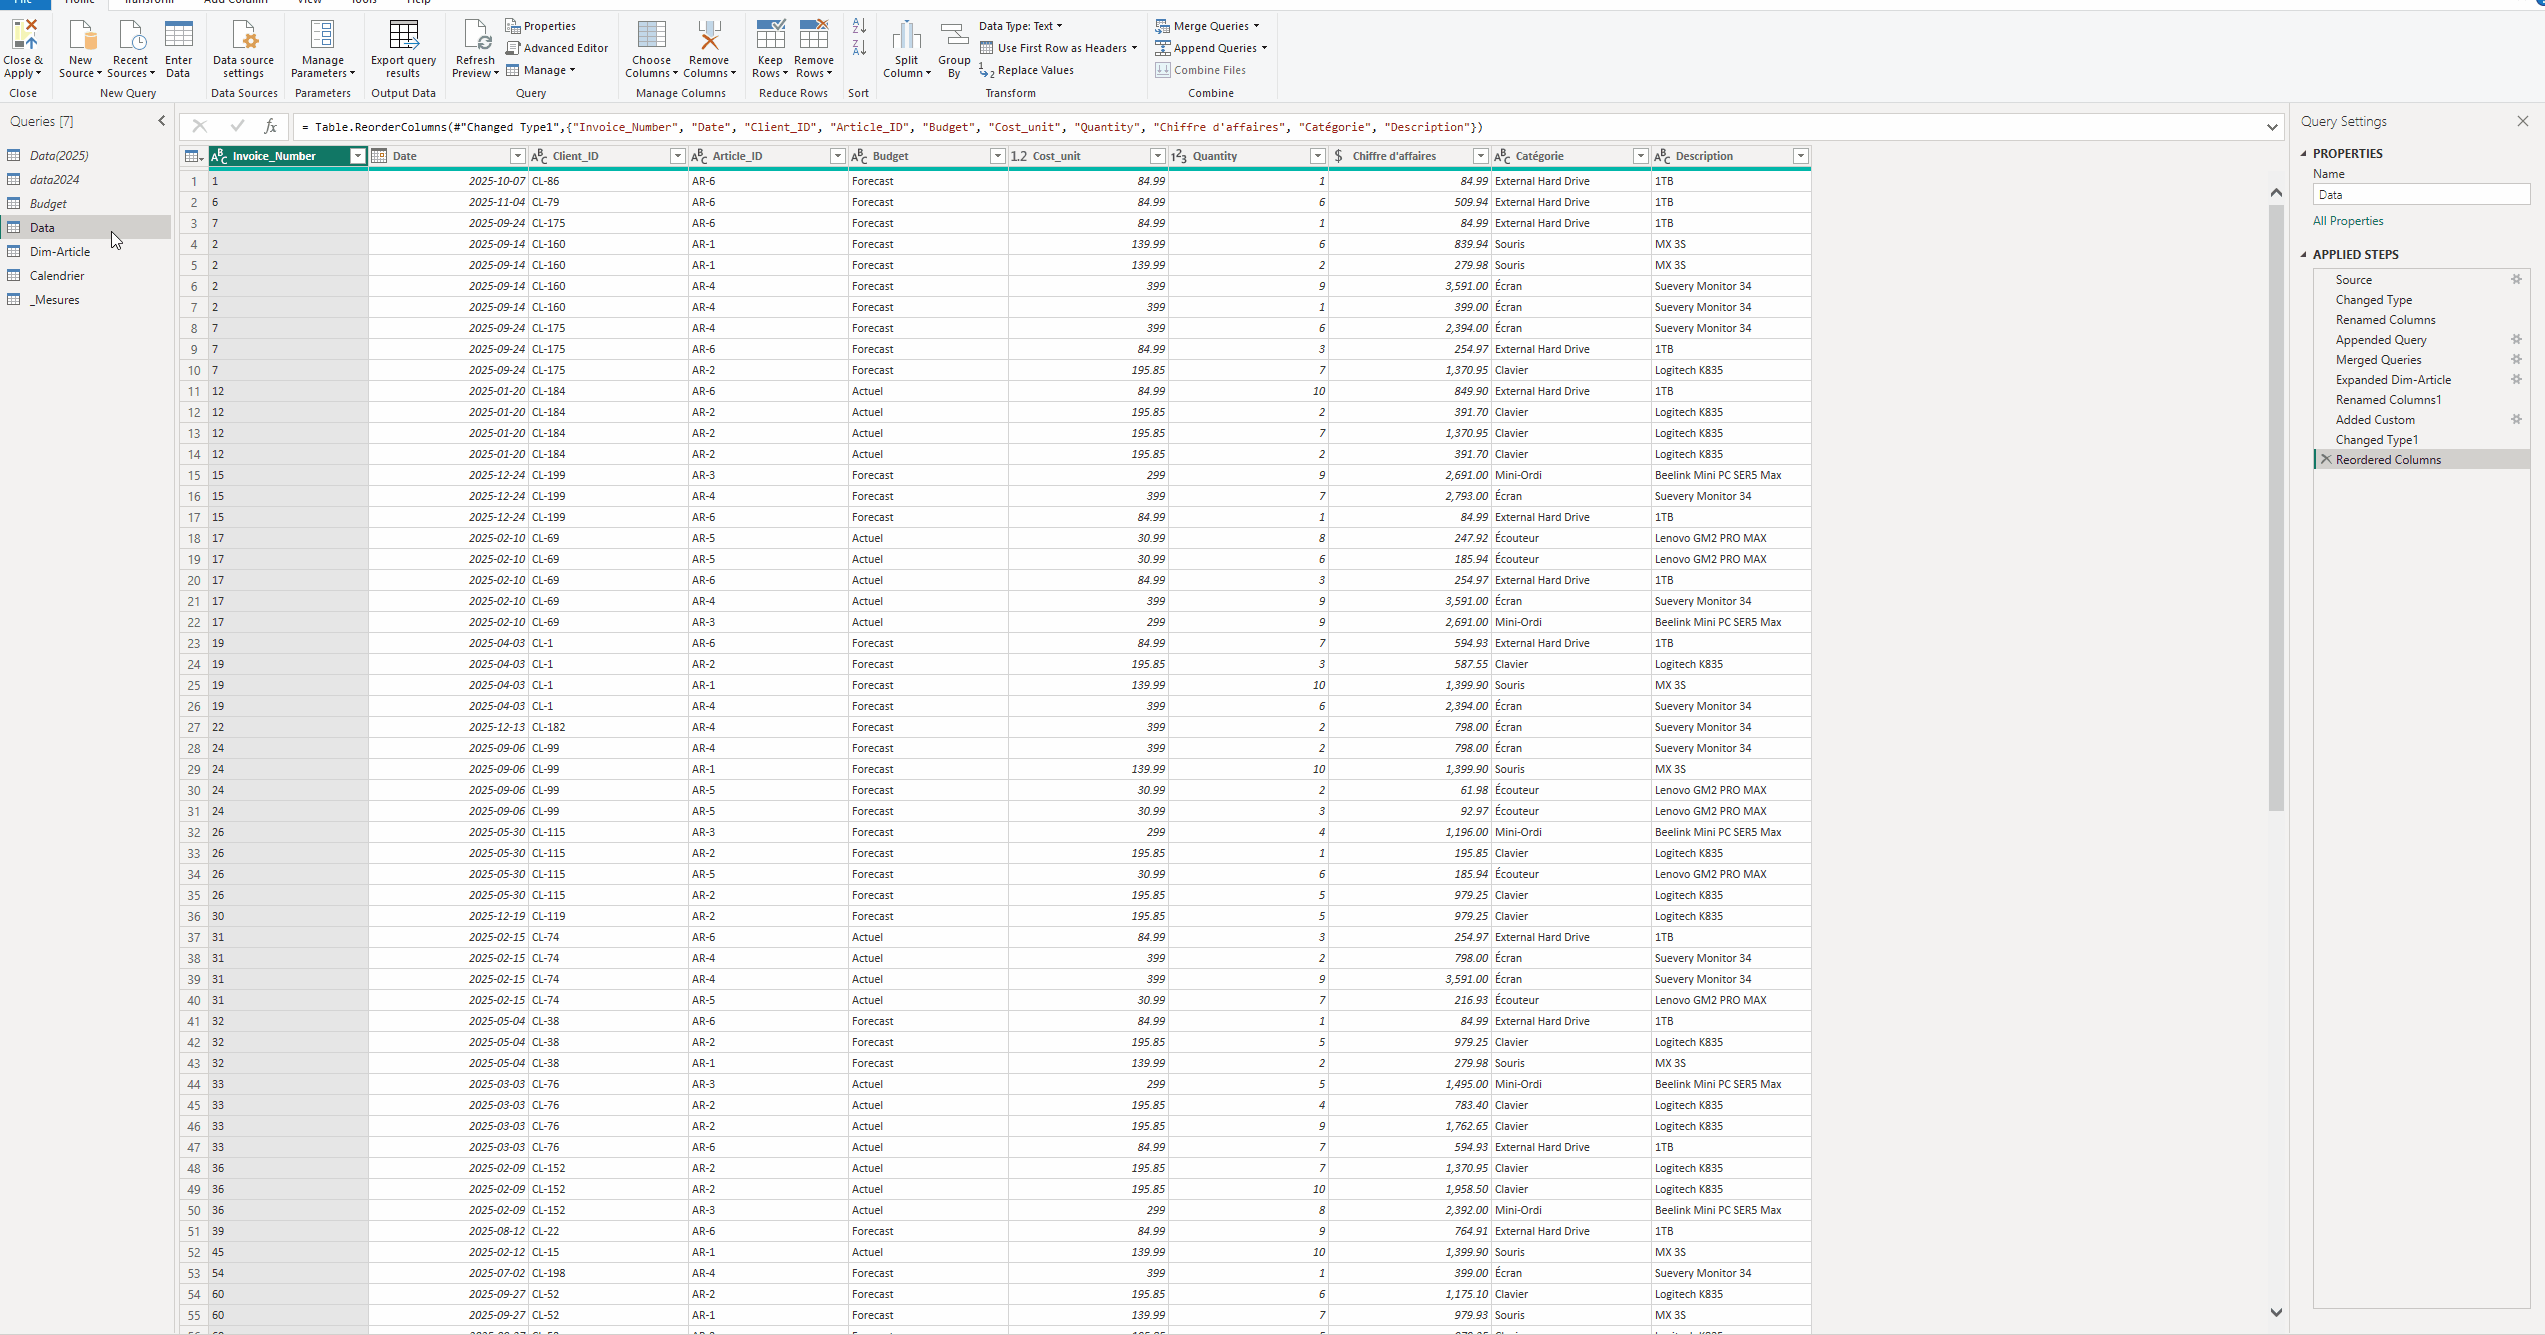Open settings gear for the Source step
Screen dimensions: 2545x1335
click(x=2517, y=280)
